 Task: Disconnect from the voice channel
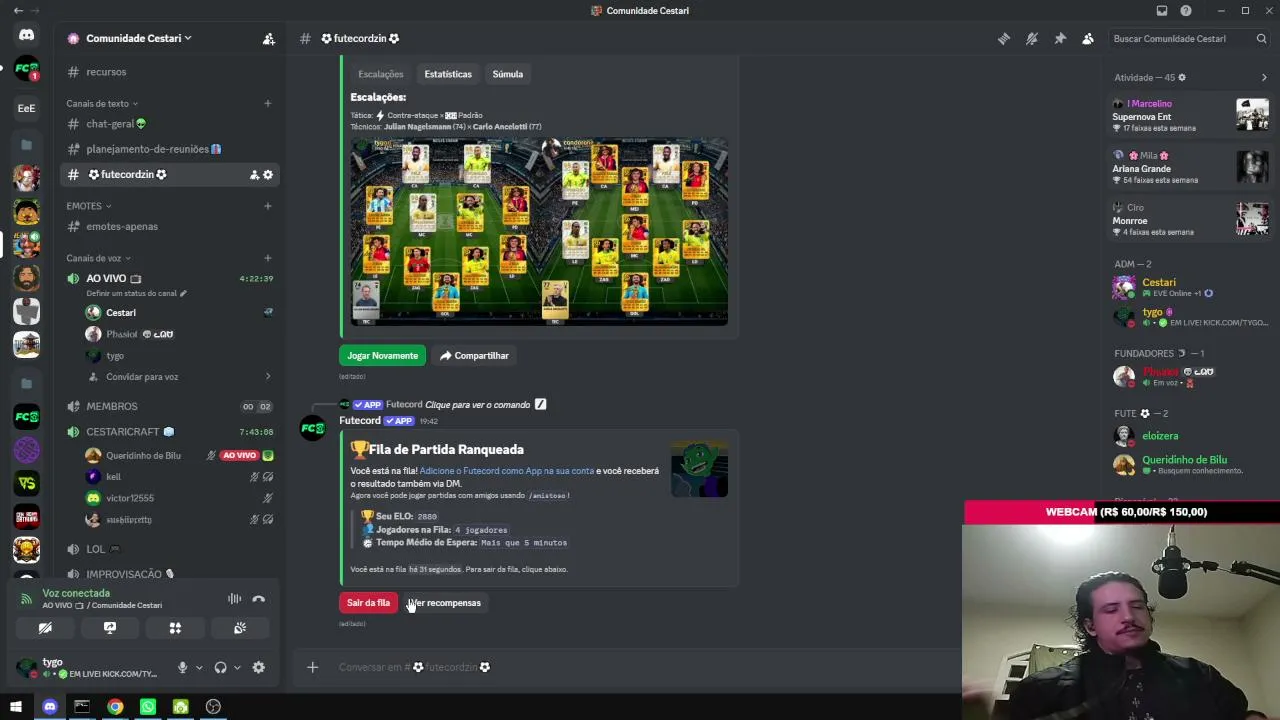(x=259, y=599)
